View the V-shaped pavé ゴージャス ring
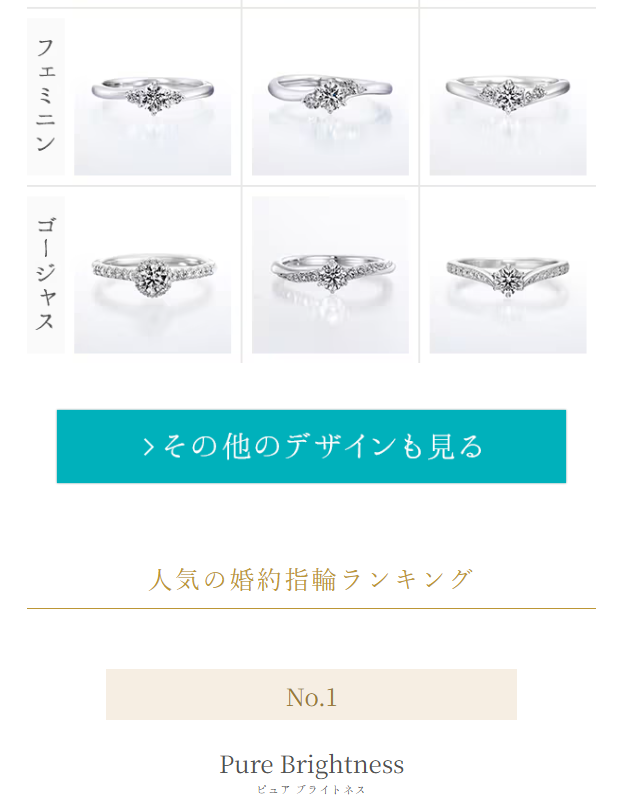The height and width of the screenshot is (812, 622). (x=508, y=275)
